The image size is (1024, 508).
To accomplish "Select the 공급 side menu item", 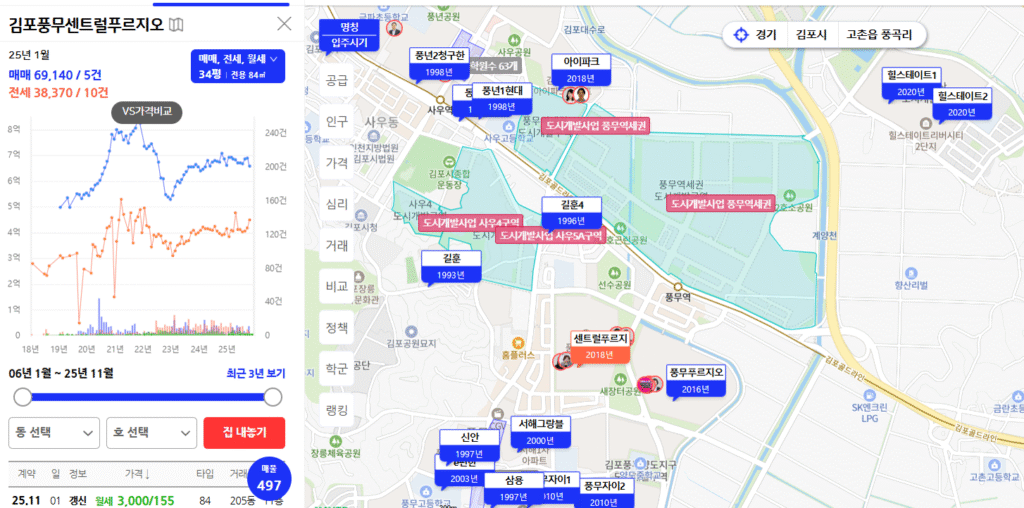I will point(337,80).
